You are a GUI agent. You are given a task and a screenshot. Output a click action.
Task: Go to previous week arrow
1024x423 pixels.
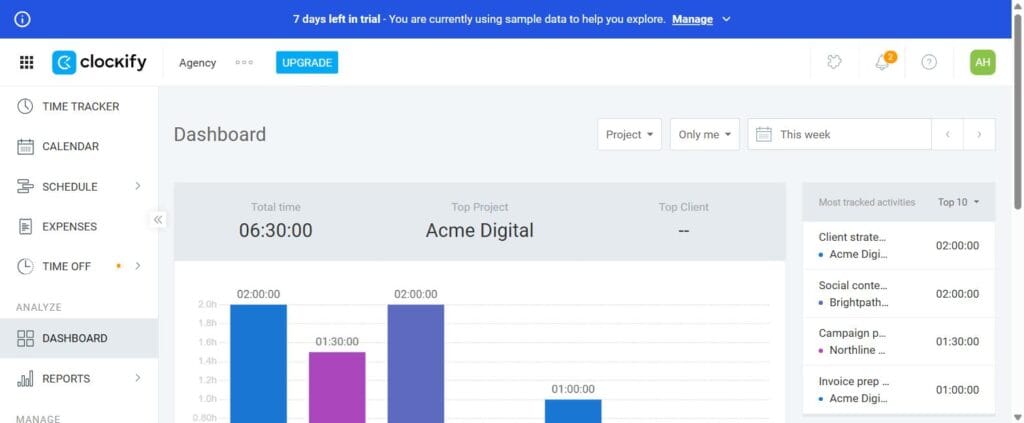947,134
